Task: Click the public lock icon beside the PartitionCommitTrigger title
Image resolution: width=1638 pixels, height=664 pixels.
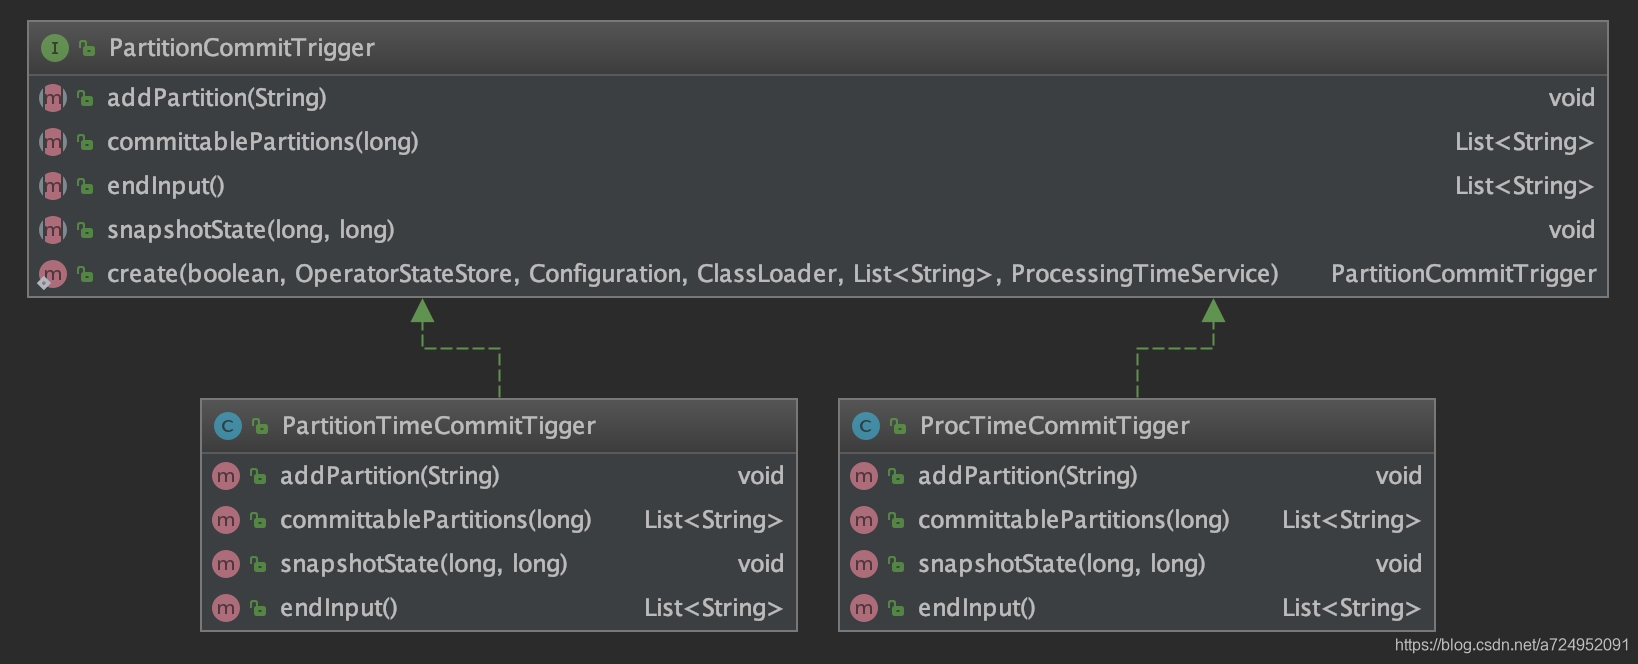Action: (x=88, y=48)
